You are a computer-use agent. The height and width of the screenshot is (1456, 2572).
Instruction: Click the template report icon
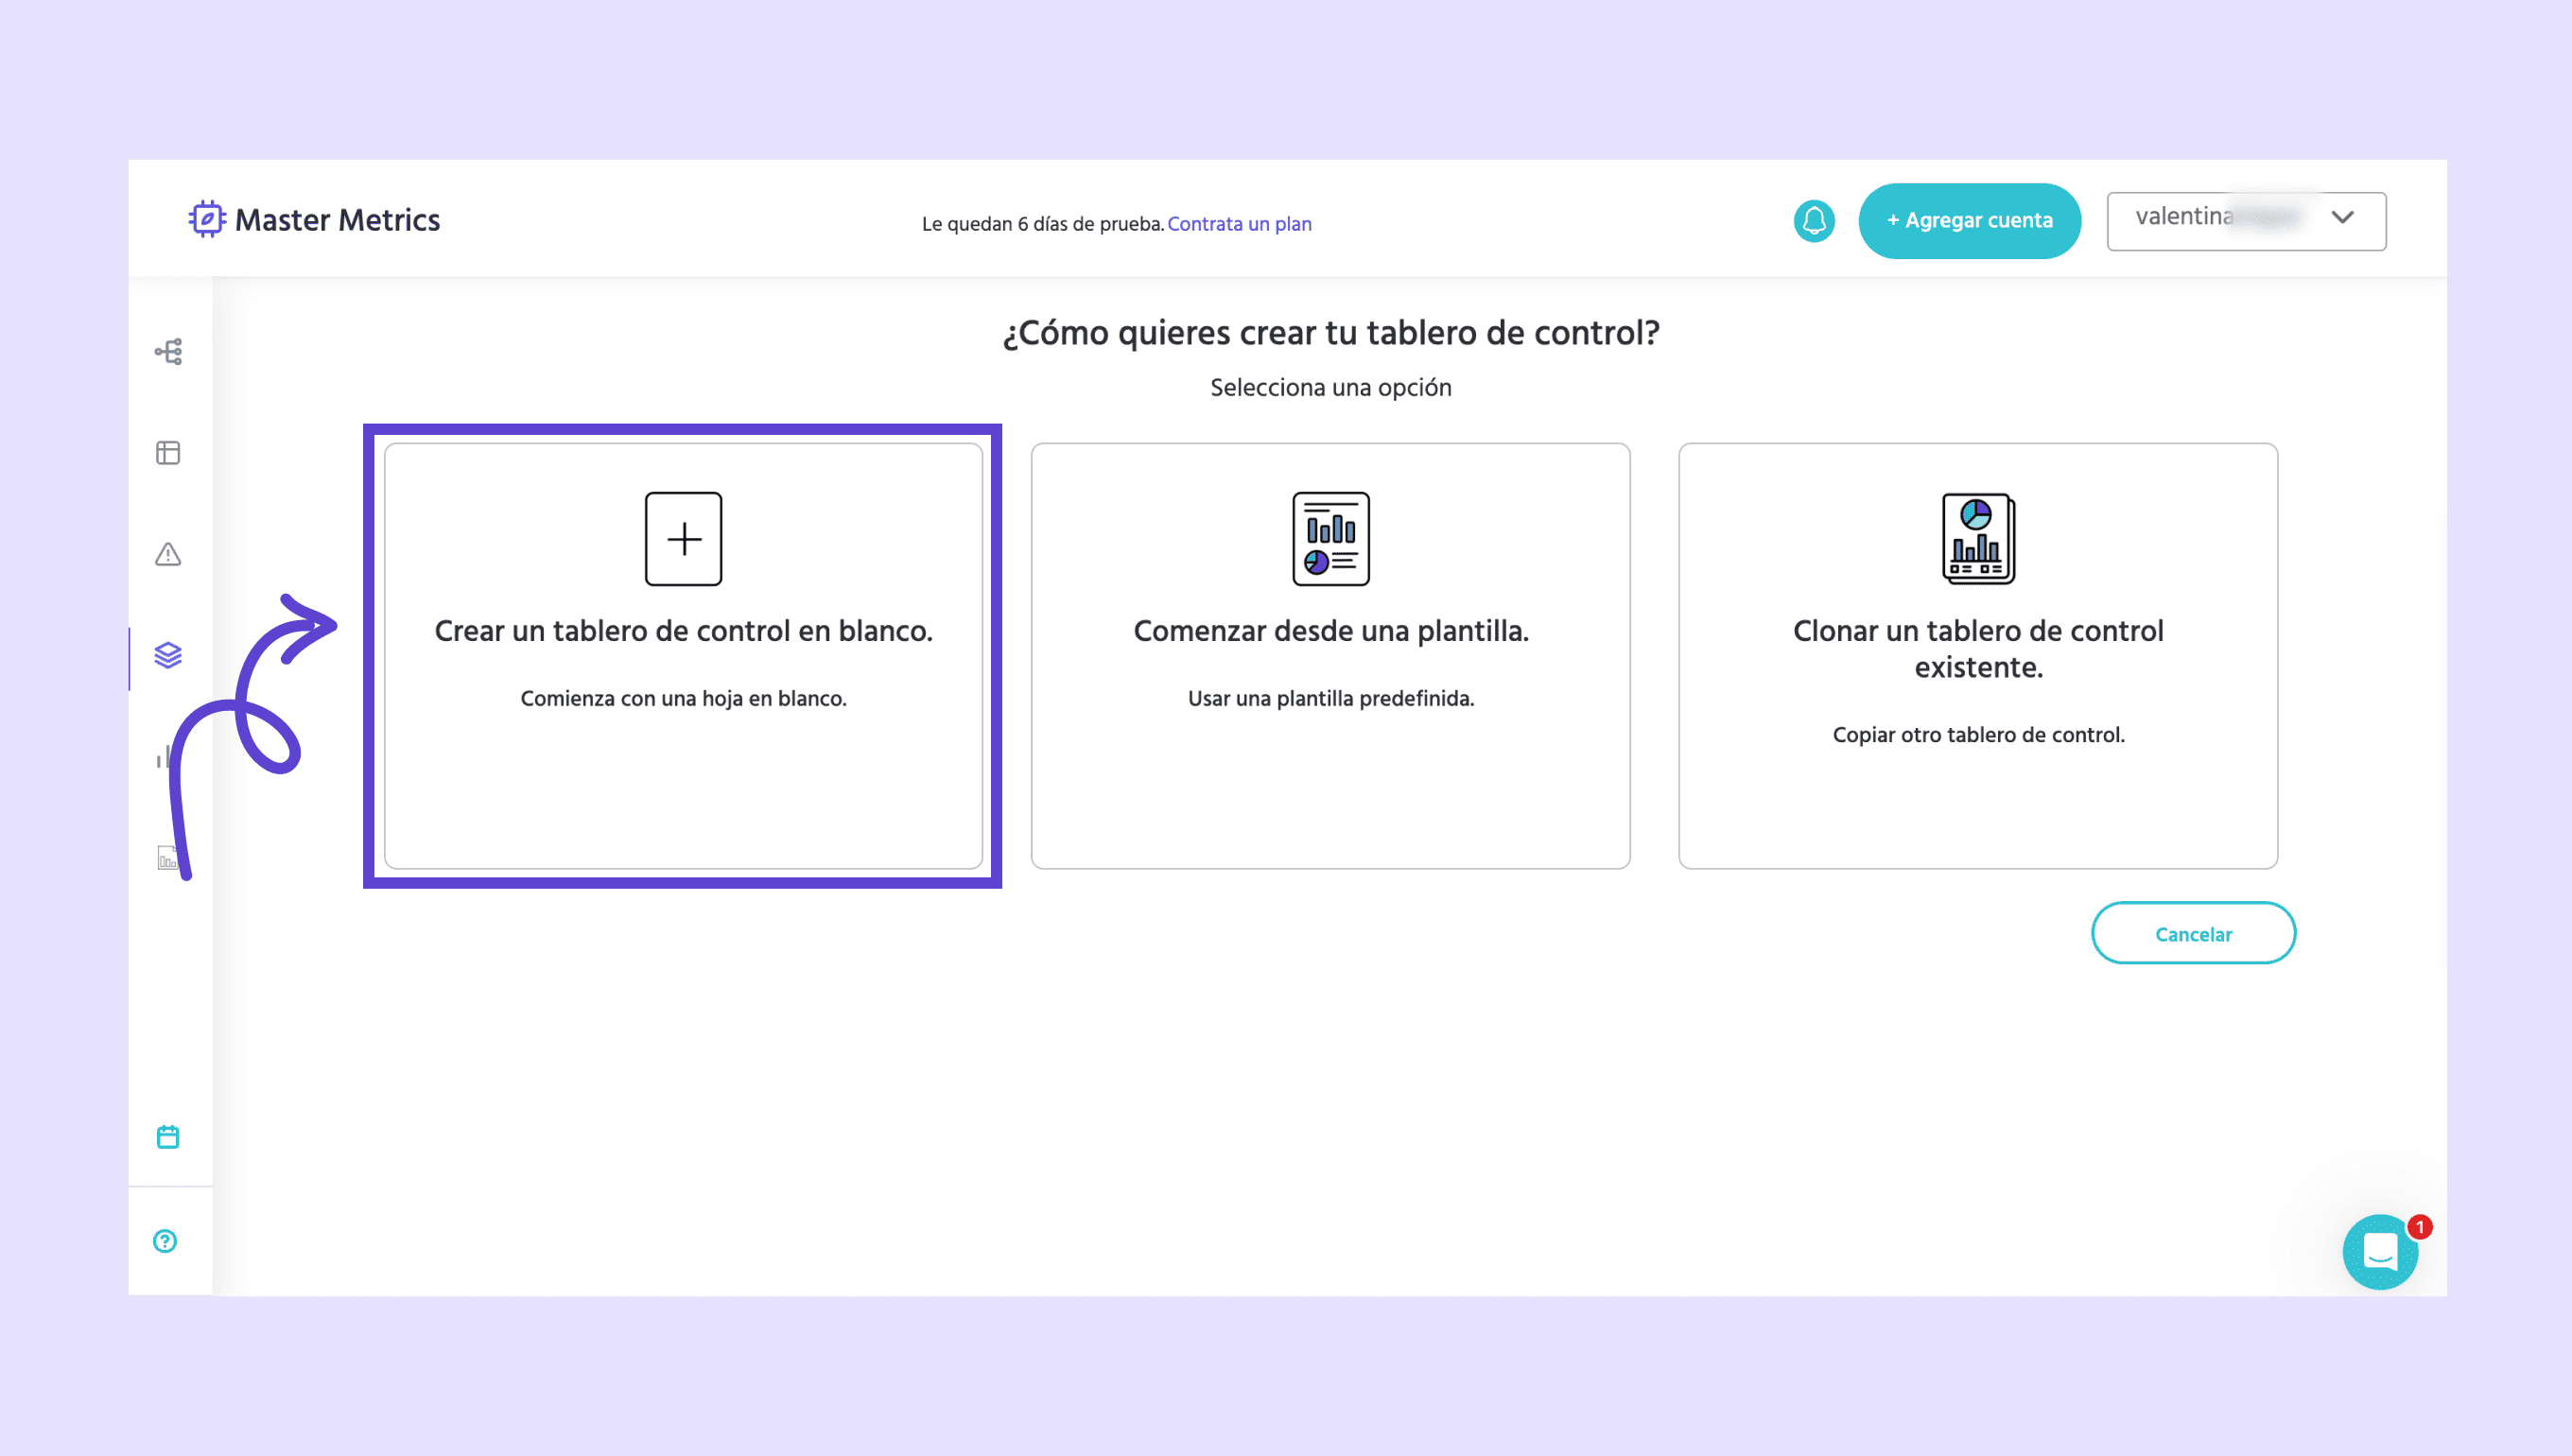1330,539
